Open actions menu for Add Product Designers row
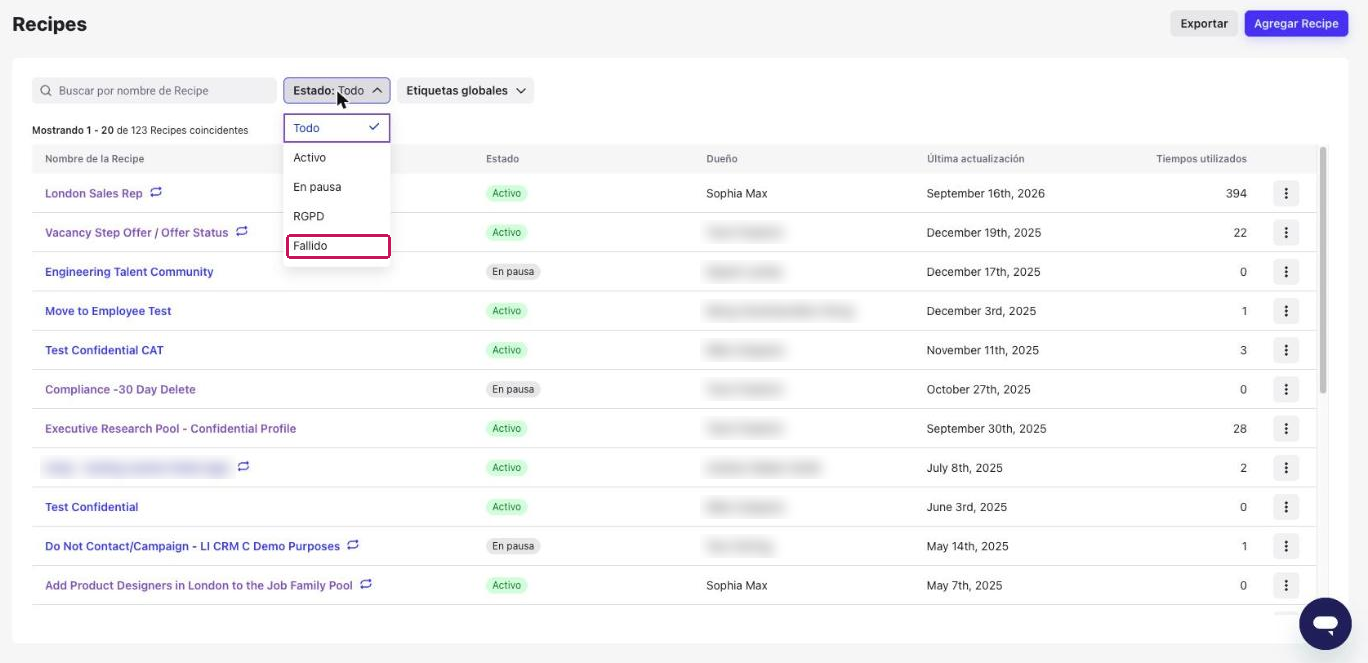1368x663 pixels. [1286, 586]
